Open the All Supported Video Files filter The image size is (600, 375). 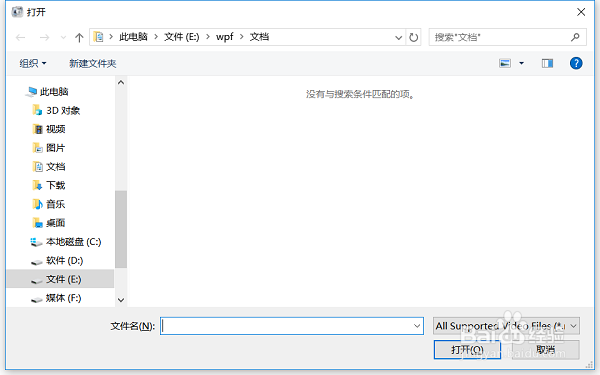506,326
